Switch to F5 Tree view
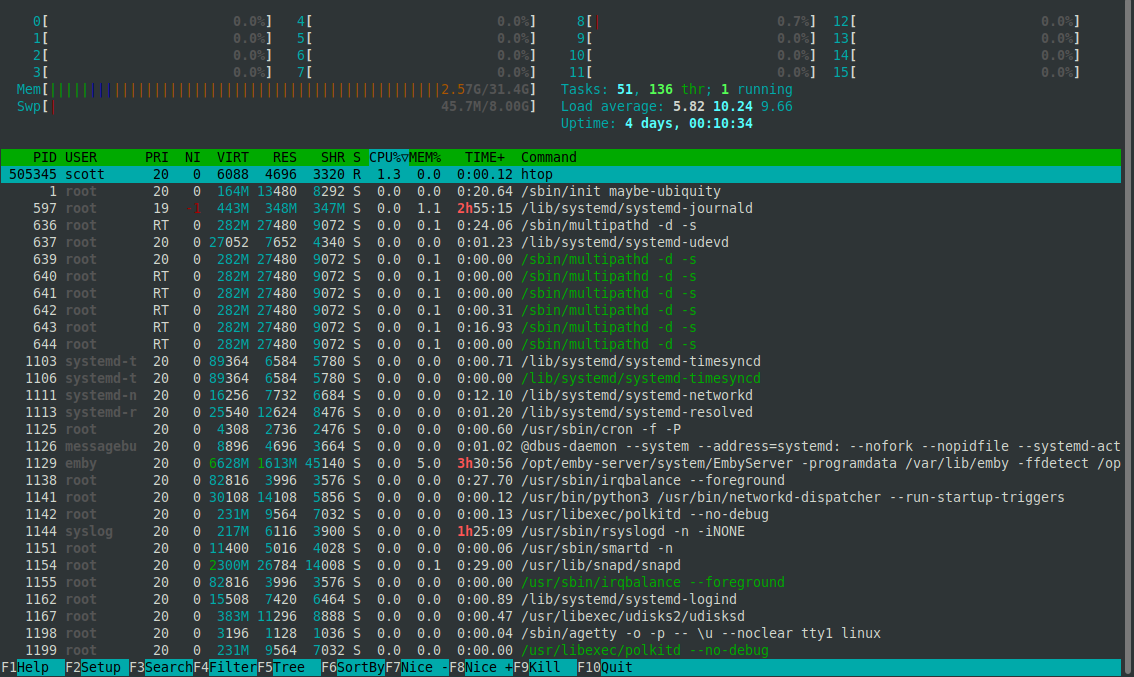This screenshot has width=1134, height=677. (x=289, y=667)
